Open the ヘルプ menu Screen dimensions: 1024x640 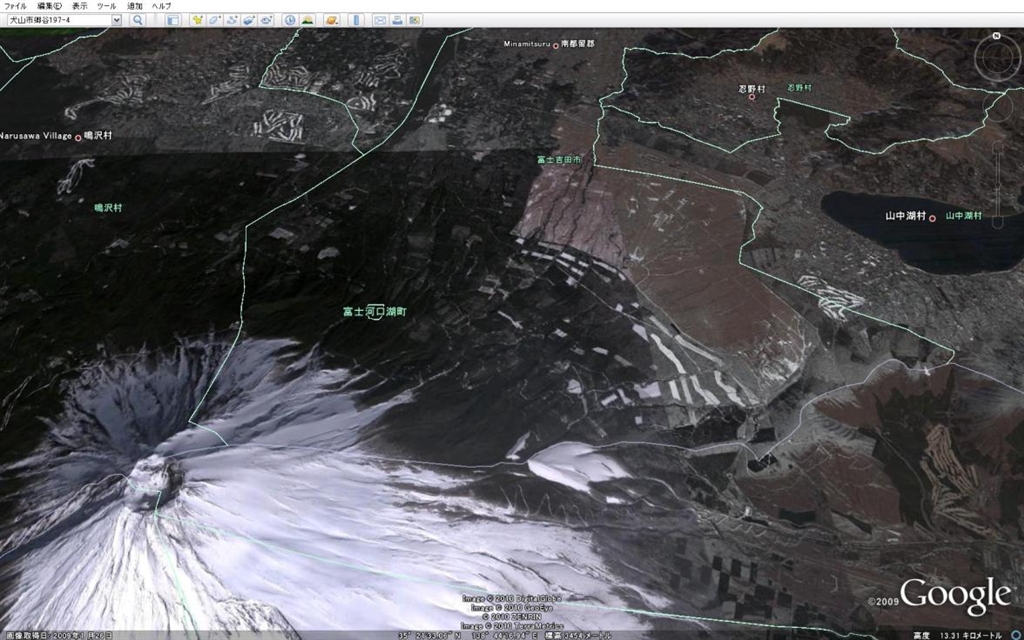point(161,6)
